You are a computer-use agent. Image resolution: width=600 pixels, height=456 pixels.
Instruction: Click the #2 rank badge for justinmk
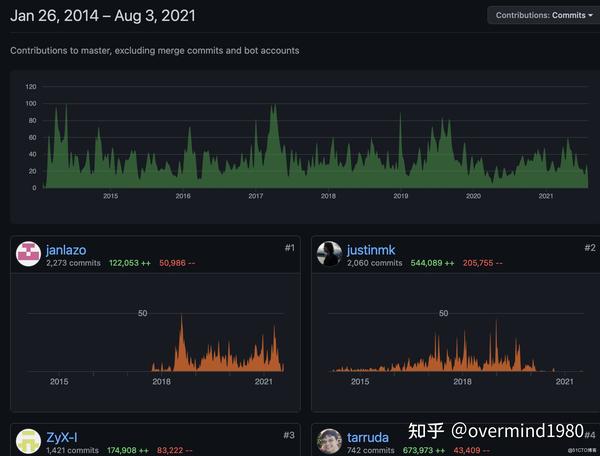click(x=590, y=248)
